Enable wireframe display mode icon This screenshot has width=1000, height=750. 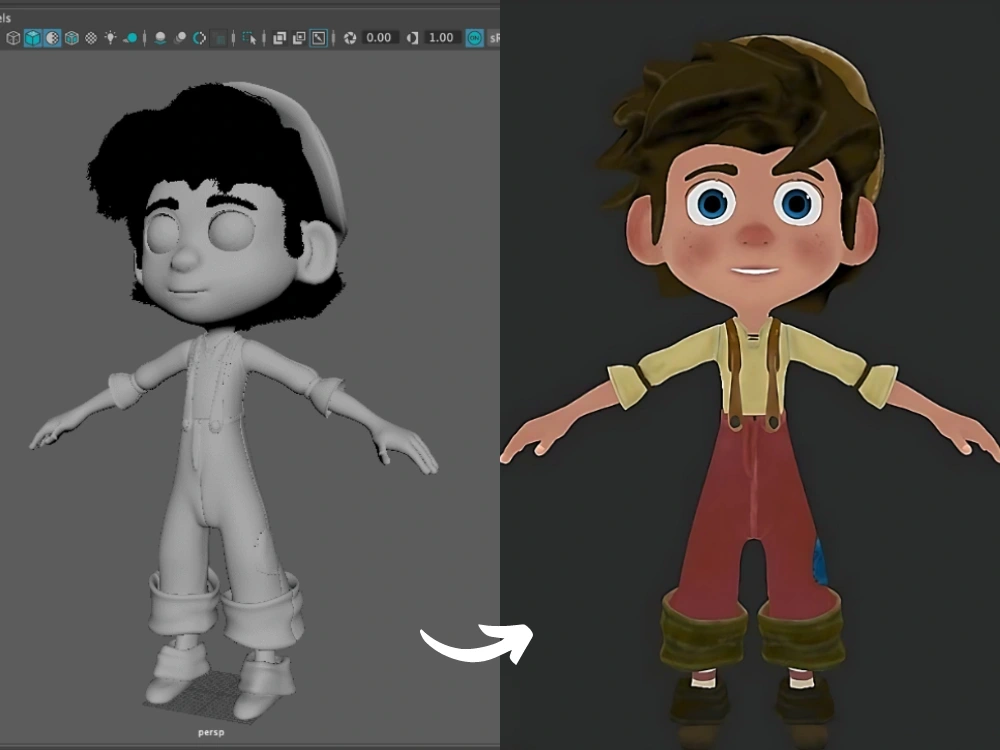[13, 38]
